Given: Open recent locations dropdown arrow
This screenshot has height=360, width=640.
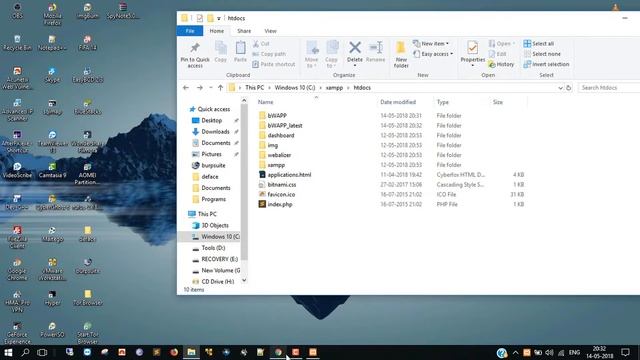Looking at the screenshot, I should point(211,88).
